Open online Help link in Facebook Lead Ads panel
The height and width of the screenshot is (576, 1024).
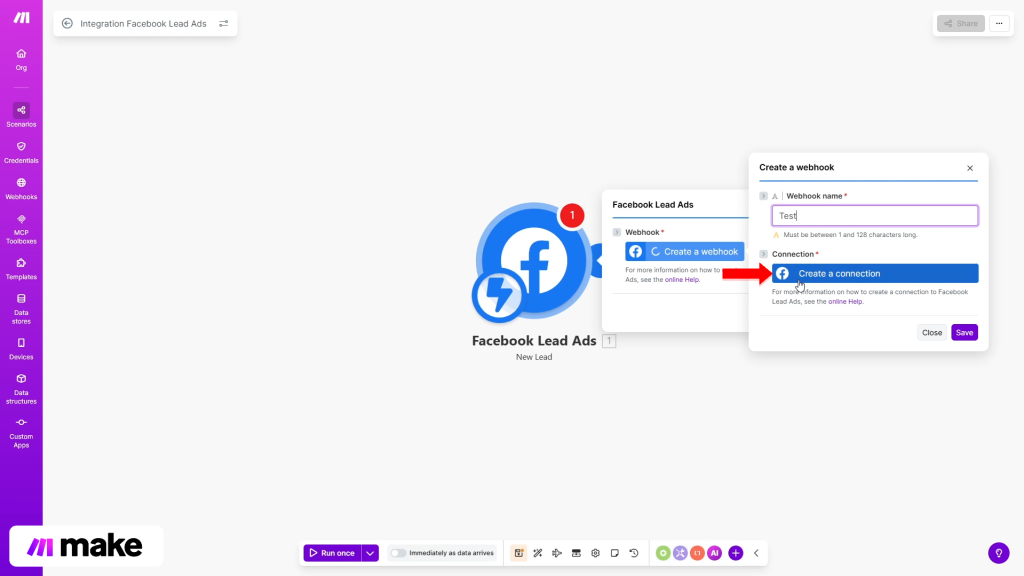pyautogui.click(x=682, y=280)
